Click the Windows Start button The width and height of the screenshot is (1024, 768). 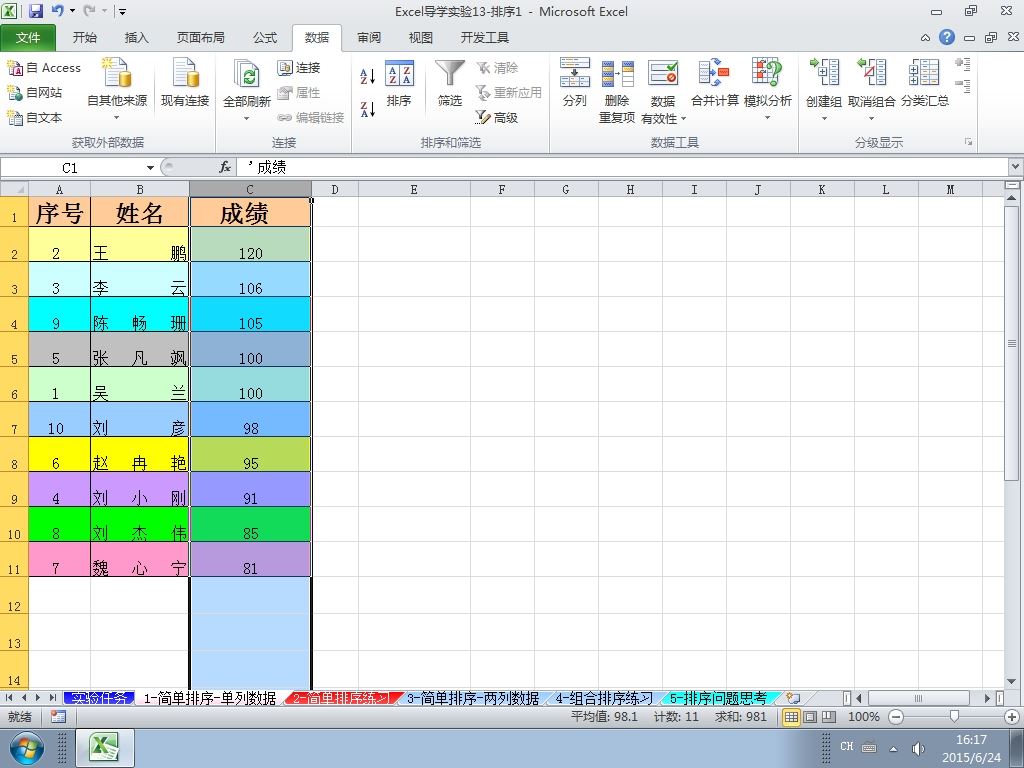(x=25, y=748)
